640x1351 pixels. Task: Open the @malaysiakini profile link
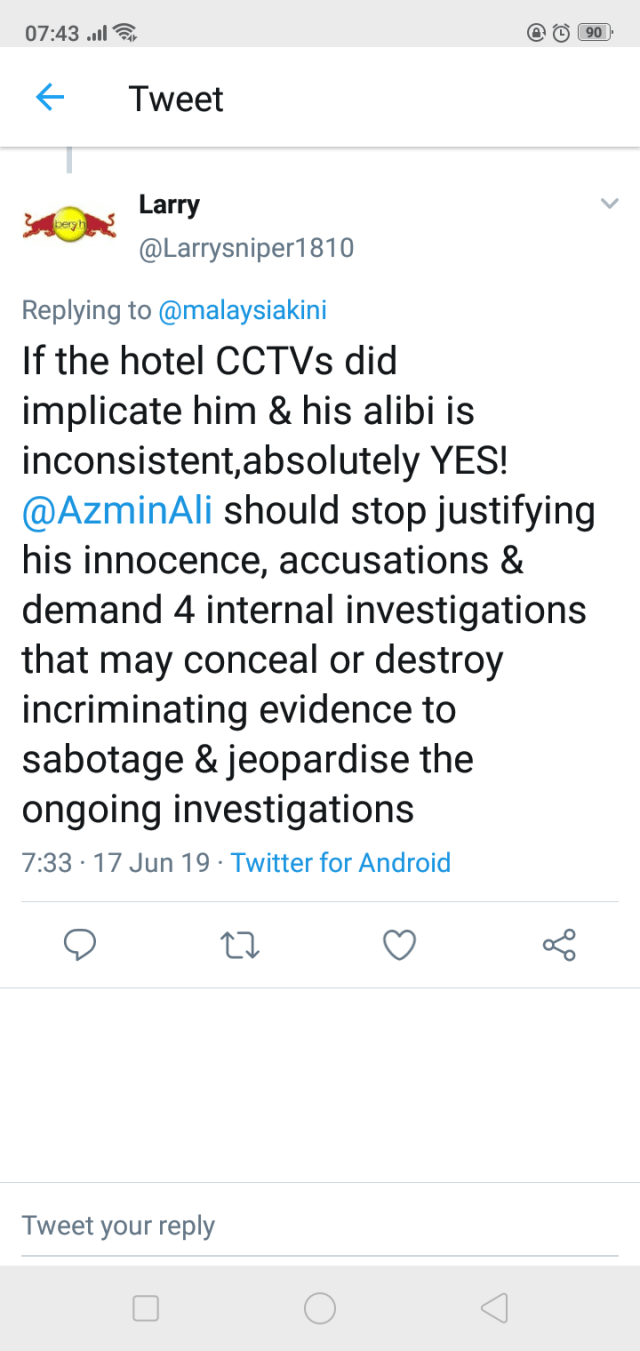[242, 310]
